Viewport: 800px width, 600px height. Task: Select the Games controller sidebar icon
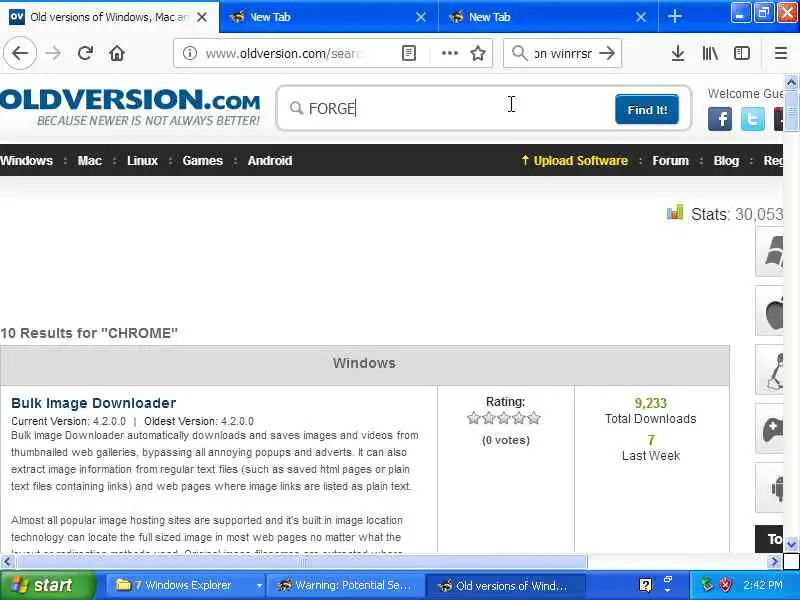[x=769, y=429]
